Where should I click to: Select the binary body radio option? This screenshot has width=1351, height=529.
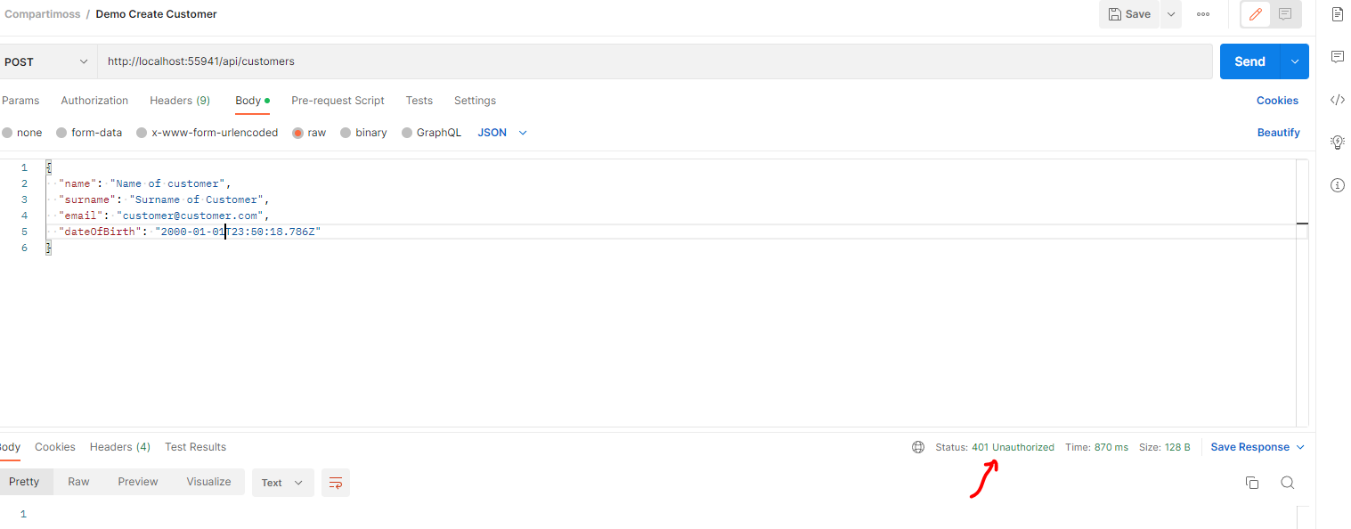[346, 133]
